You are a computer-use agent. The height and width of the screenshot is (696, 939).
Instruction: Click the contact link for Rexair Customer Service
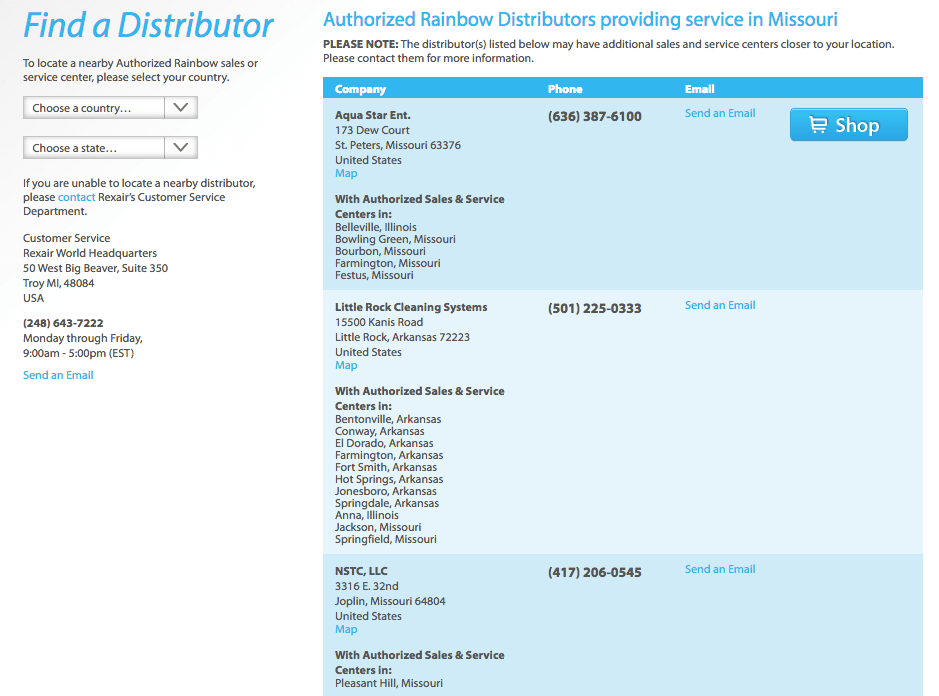(76, 197)
